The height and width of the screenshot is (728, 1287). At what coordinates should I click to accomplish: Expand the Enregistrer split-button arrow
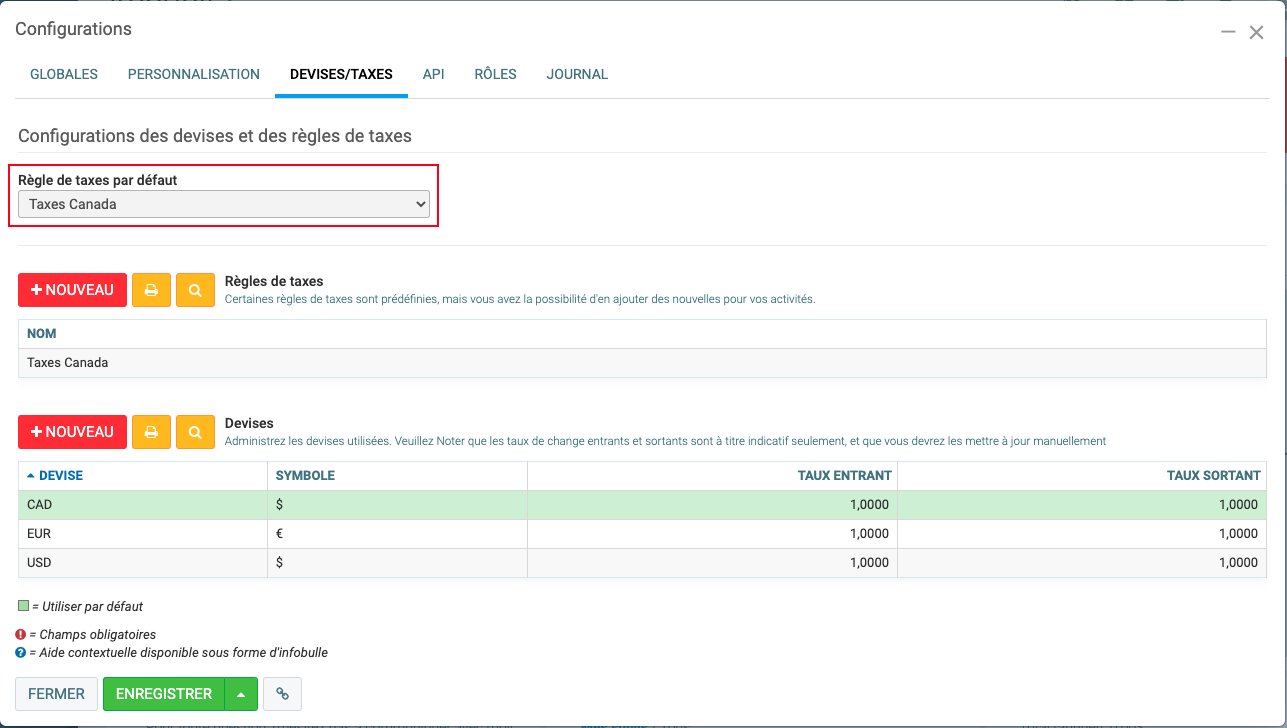tap(241, 694)
